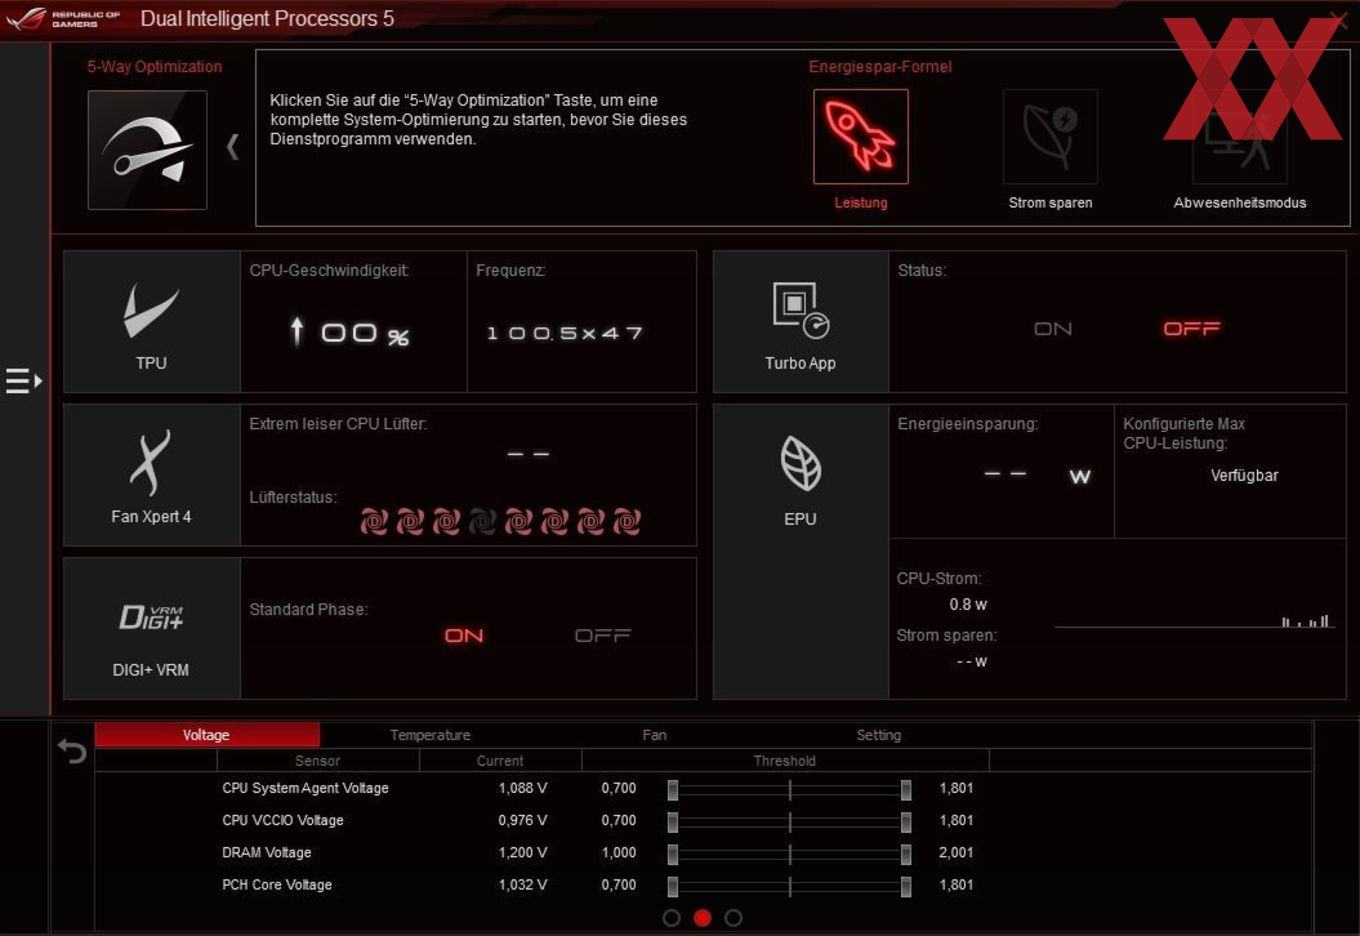Select the Leistung rocket power mode
Screen dimensions: 1360x936
click(860, 136)
